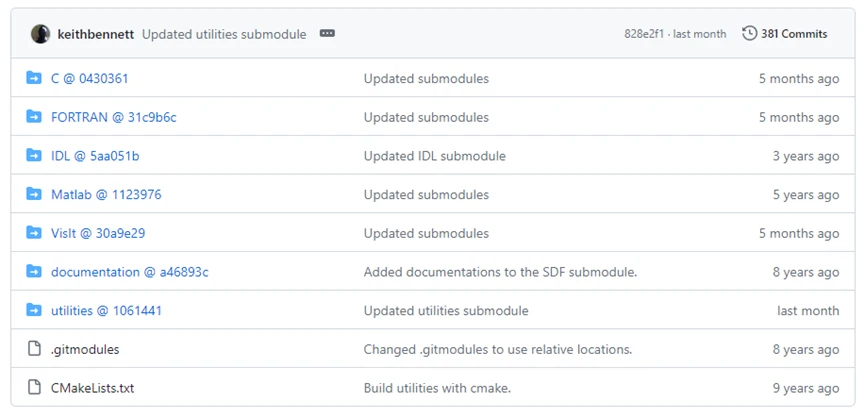The width and height of the screenshot is (865, 418).
Task: Click the .gitmodules file icon
Action: pyautogui.click(x=34, y=349)
